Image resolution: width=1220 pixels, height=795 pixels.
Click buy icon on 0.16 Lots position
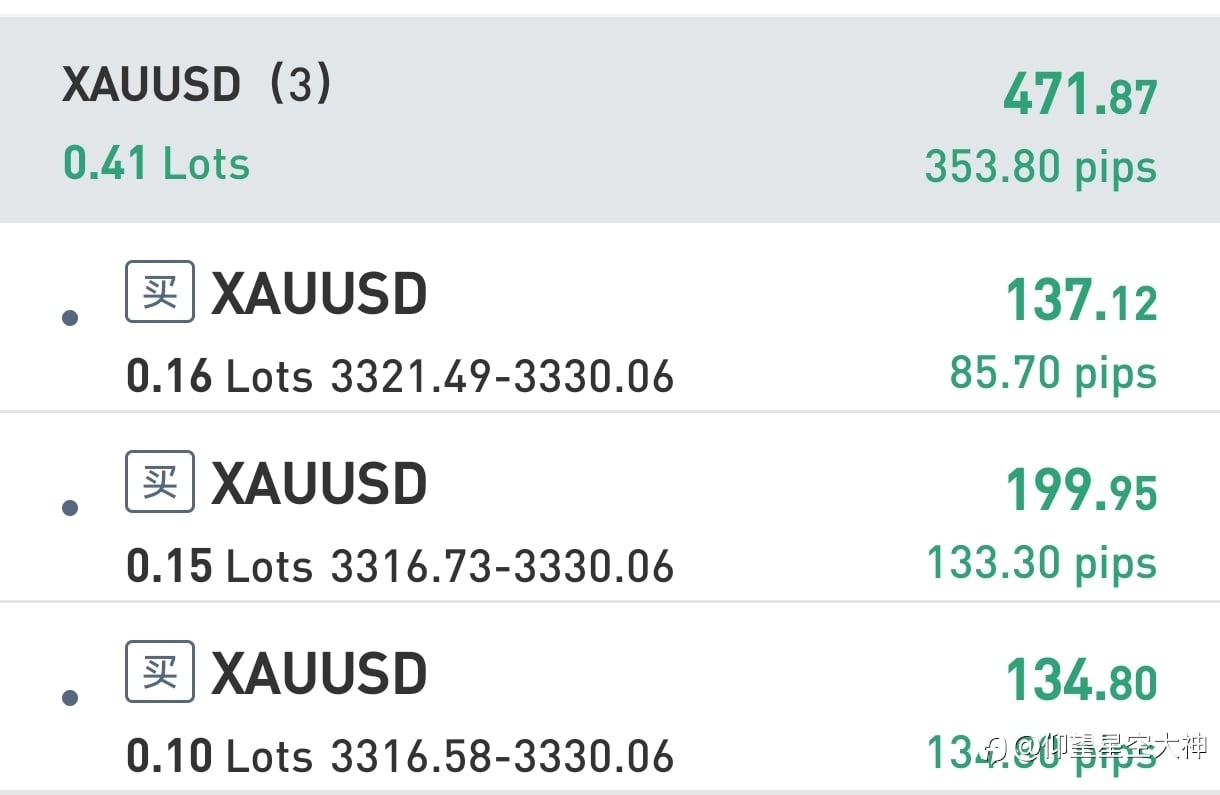pos(159,292)
